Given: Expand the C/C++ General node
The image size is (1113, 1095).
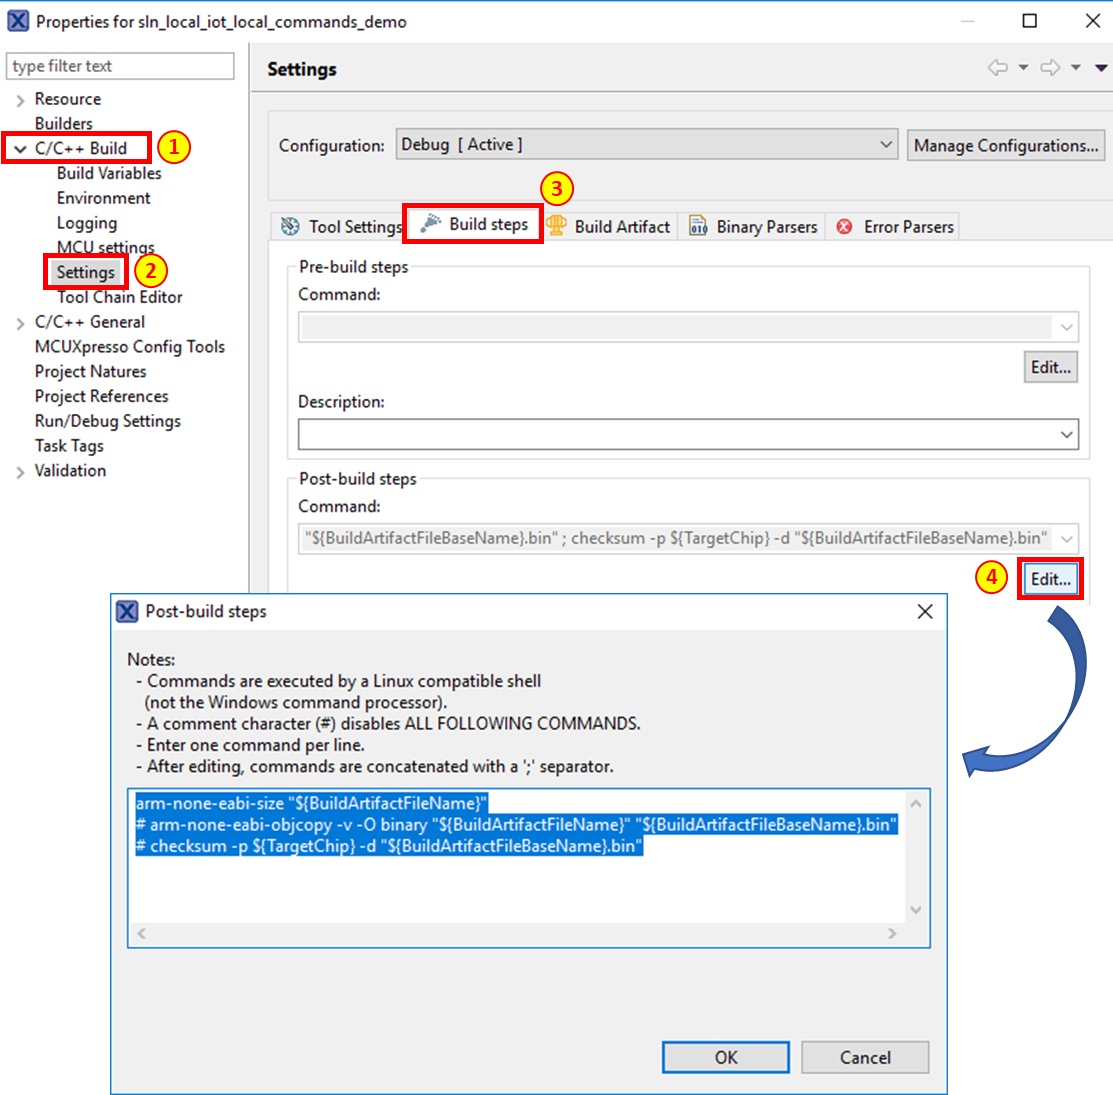Looking at the screenshot, I should pos(21,323).
